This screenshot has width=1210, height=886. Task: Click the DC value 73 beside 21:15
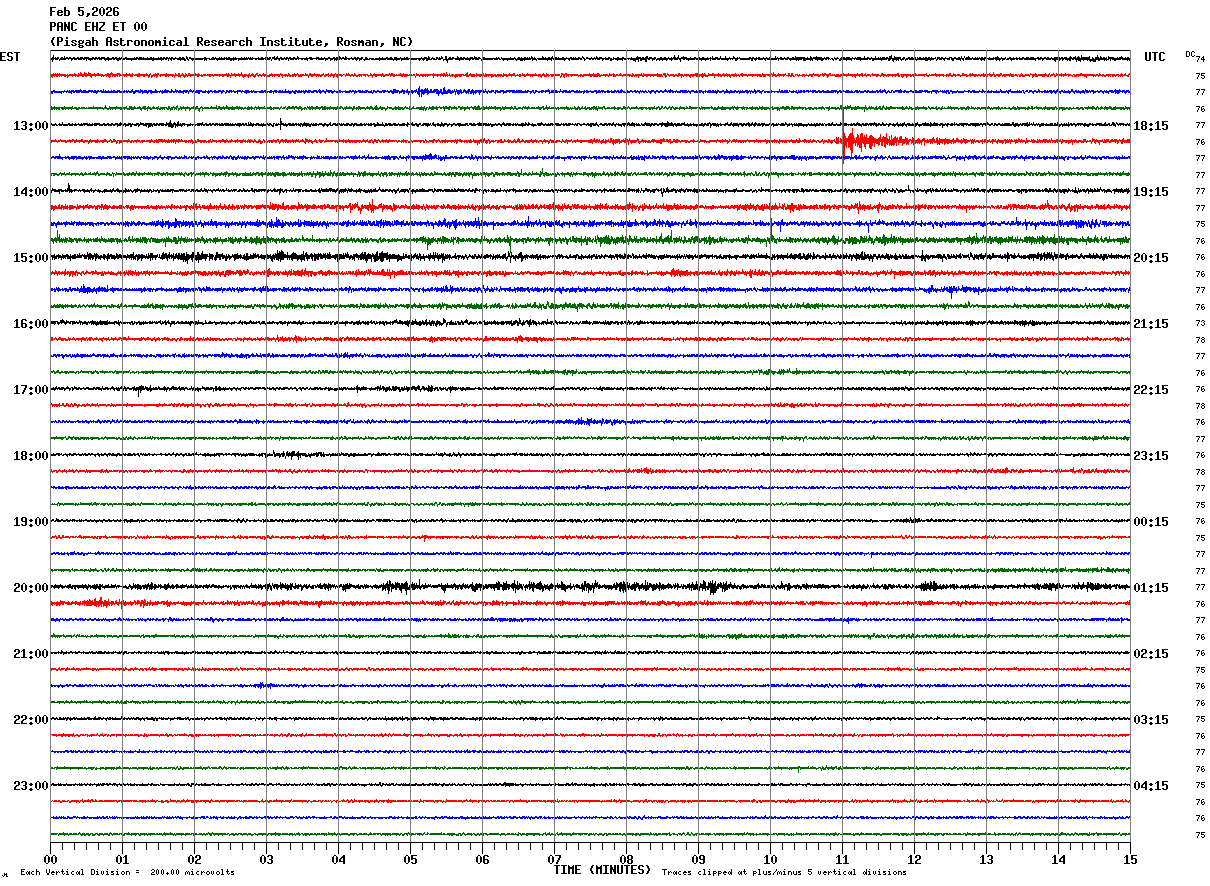coord(1200,324)
